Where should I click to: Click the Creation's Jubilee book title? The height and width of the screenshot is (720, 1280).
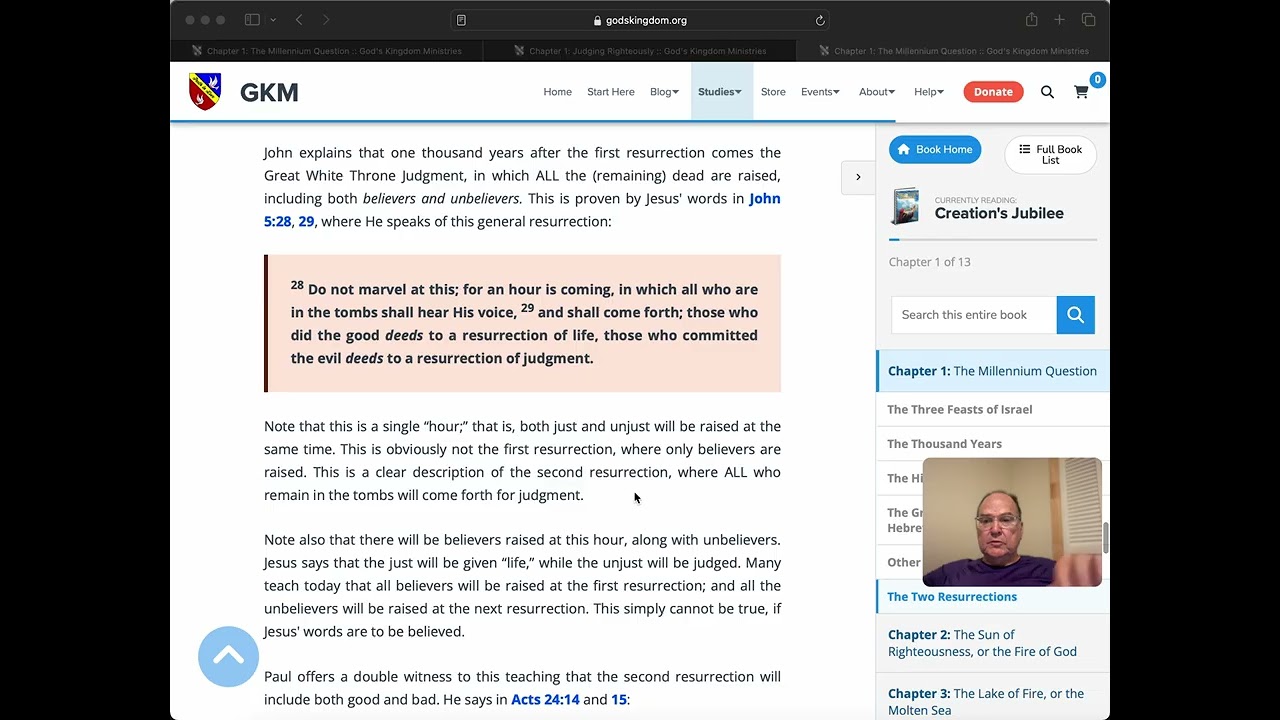point(999,213)
